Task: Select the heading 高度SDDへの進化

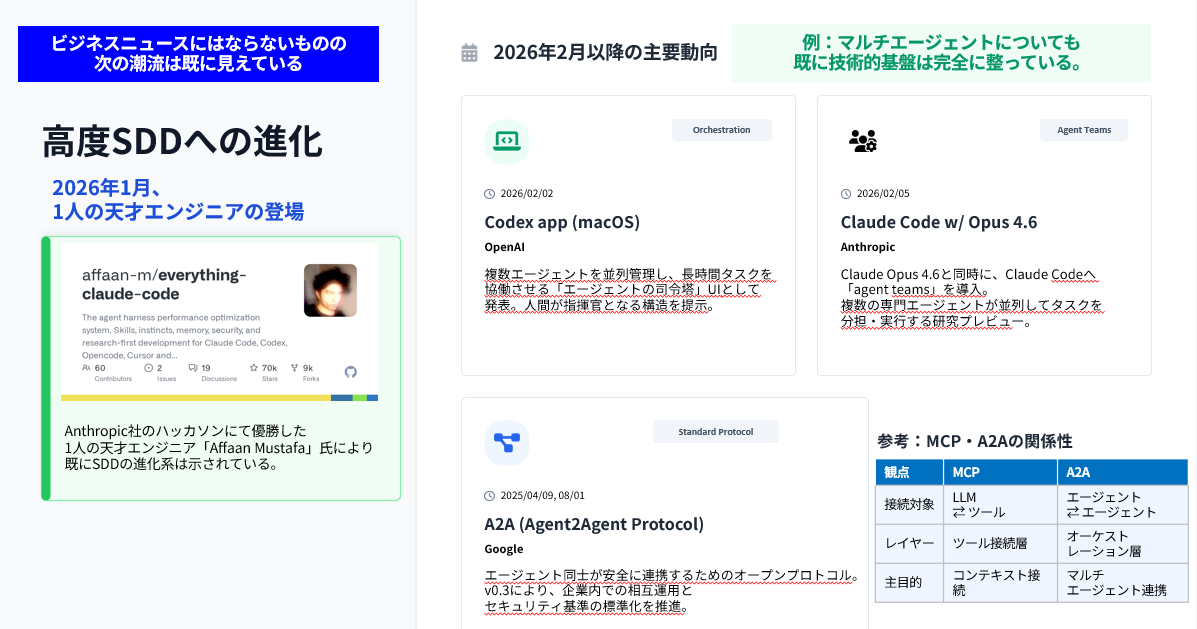Action: click(x=182, y=142)
